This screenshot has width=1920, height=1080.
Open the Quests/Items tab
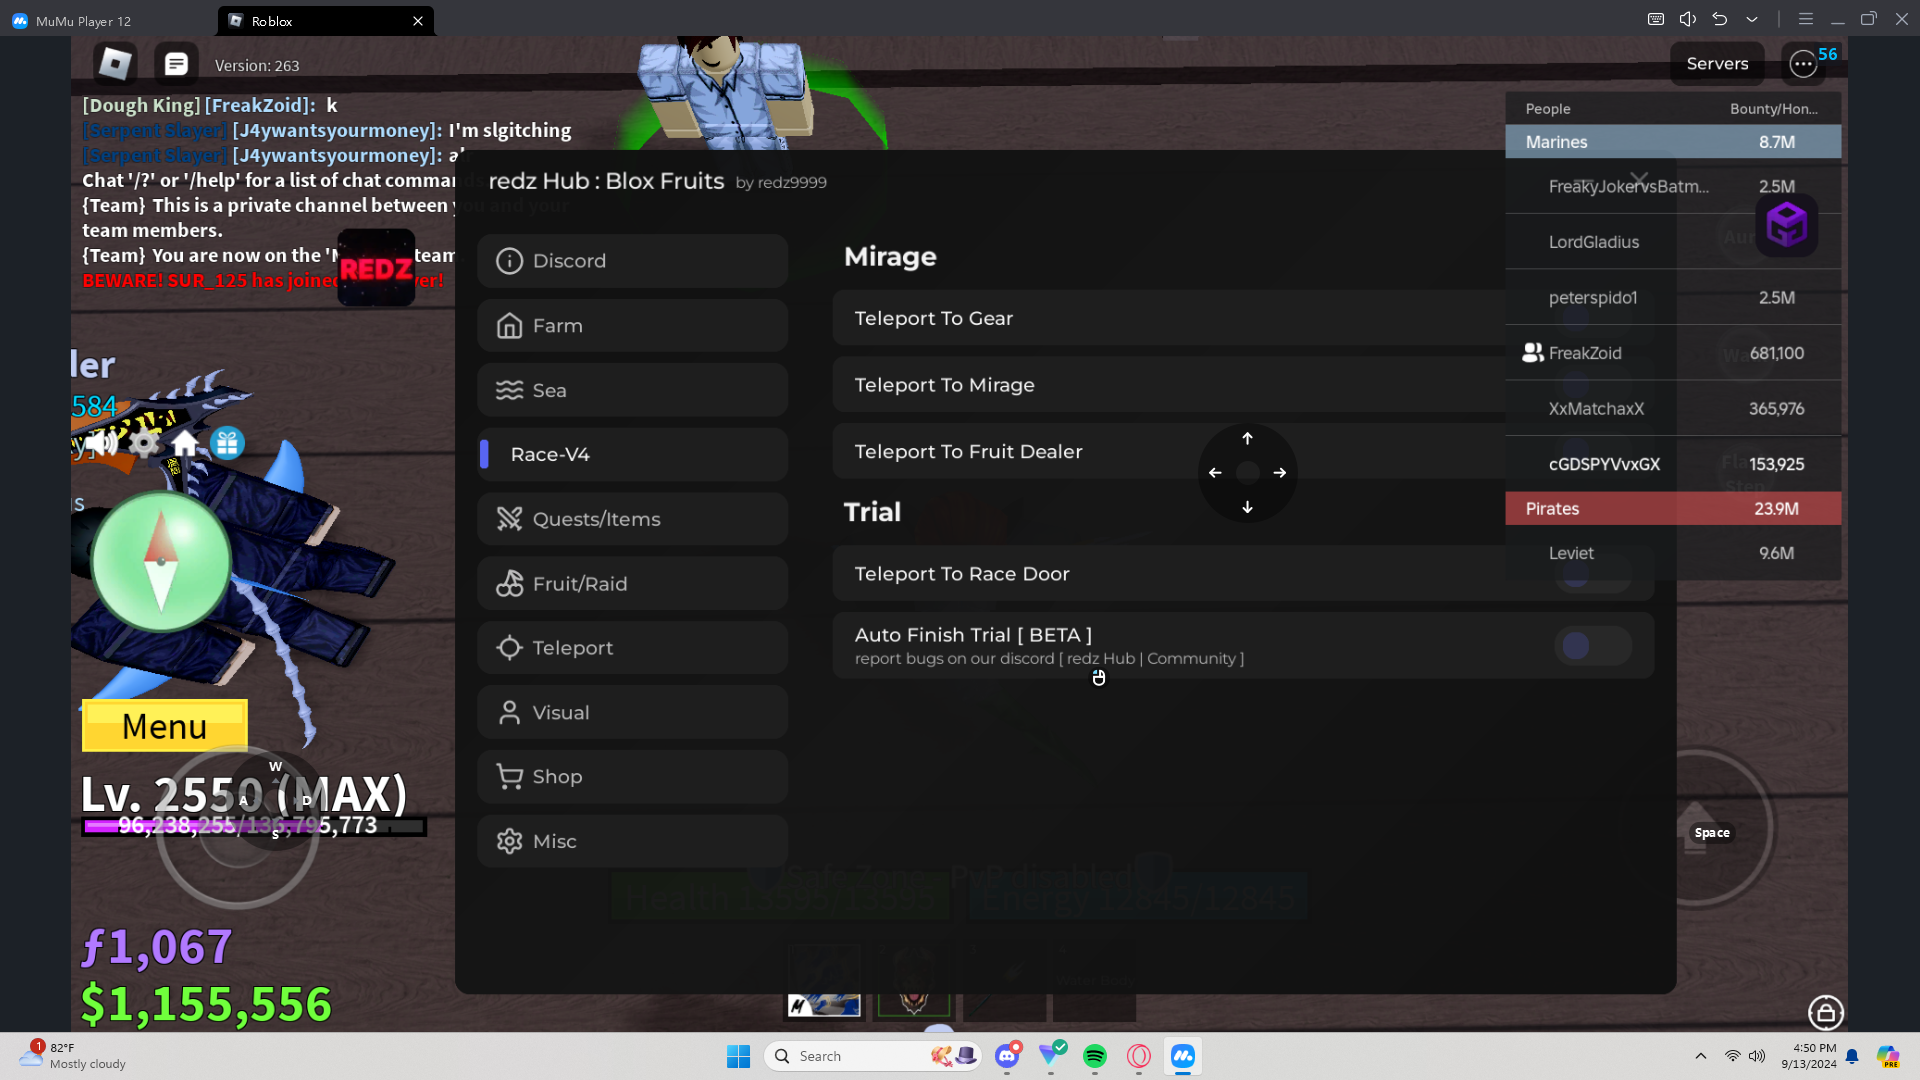coord(633,519)
